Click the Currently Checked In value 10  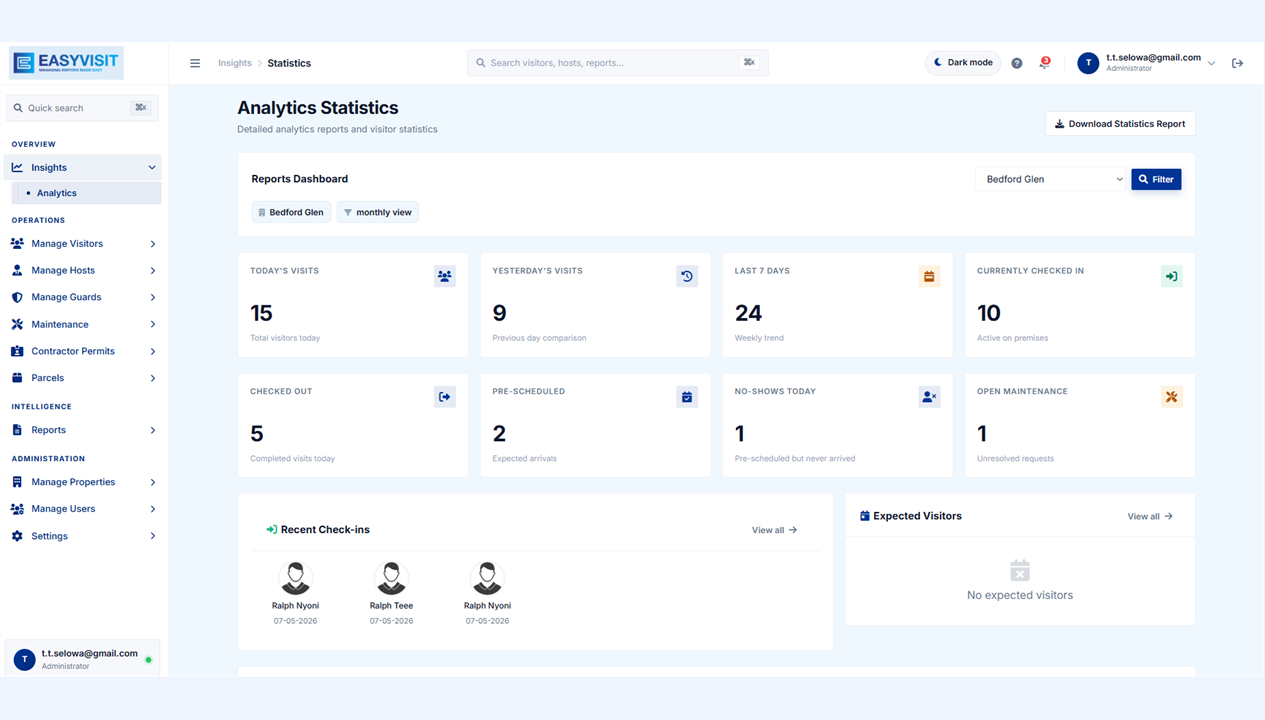989,313
